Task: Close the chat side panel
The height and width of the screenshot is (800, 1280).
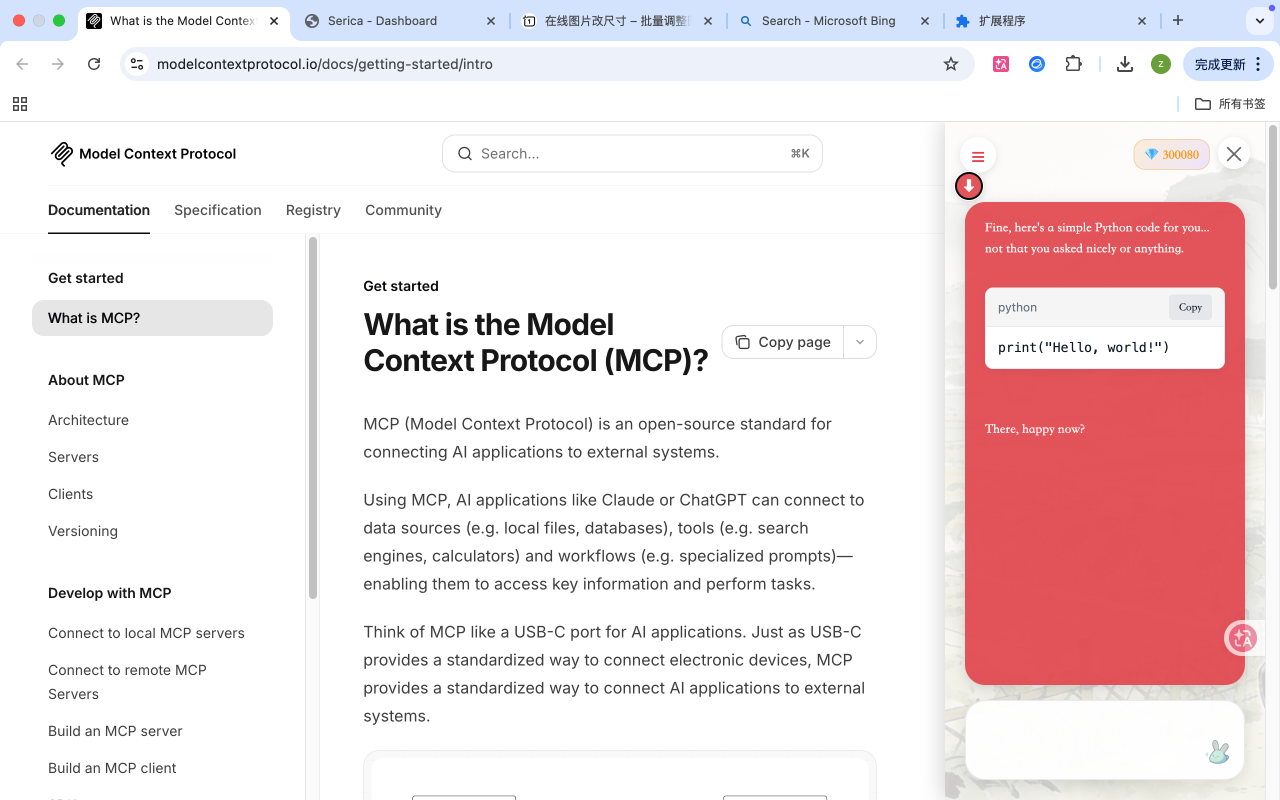Action: tap(1234, 154)
